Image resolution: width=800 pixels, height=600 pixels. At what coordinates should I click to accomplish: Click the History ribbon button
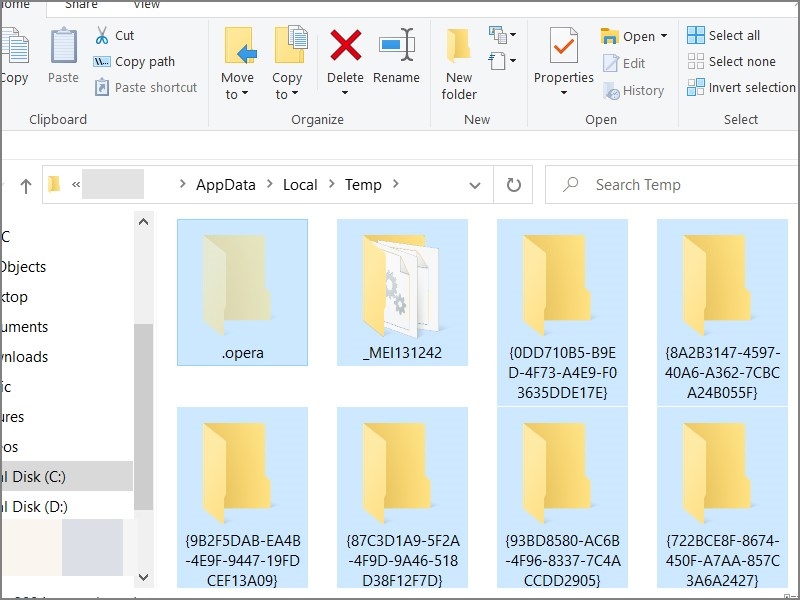pos(634,91)
